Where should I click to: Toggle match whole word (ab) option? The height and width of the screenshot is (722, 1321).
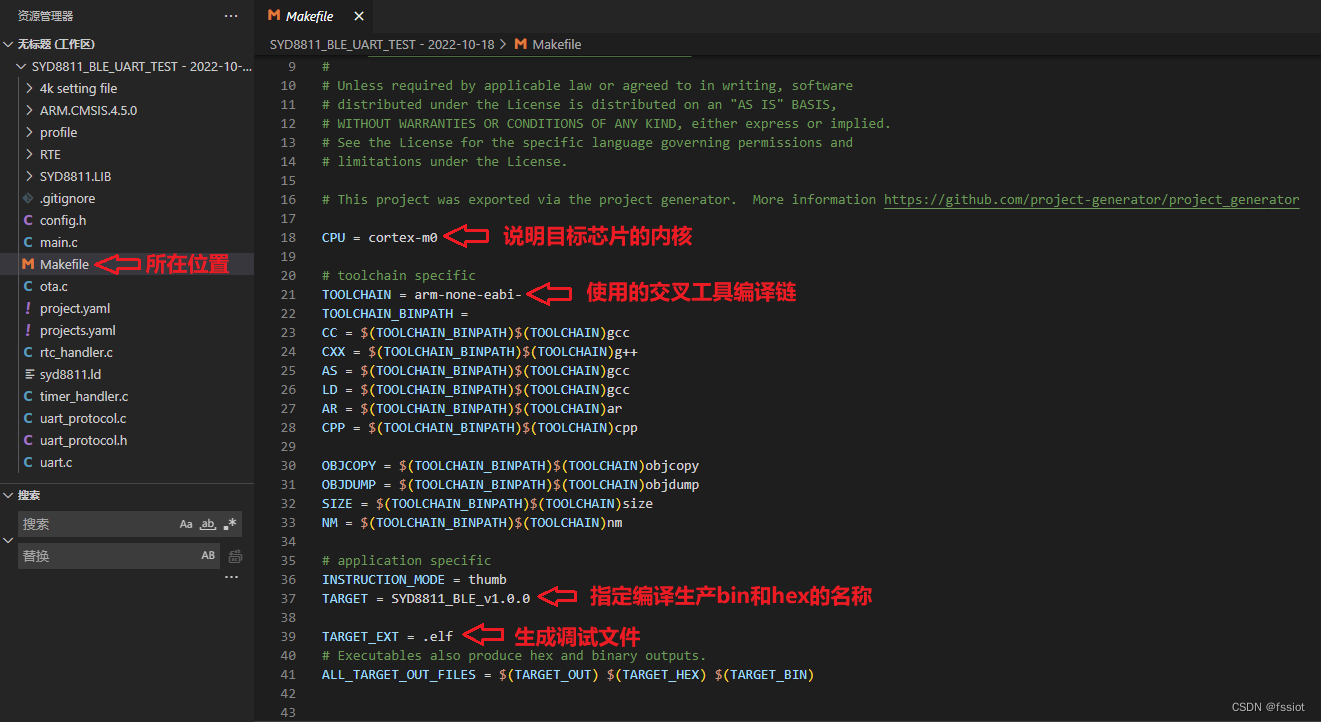point(208,524)
